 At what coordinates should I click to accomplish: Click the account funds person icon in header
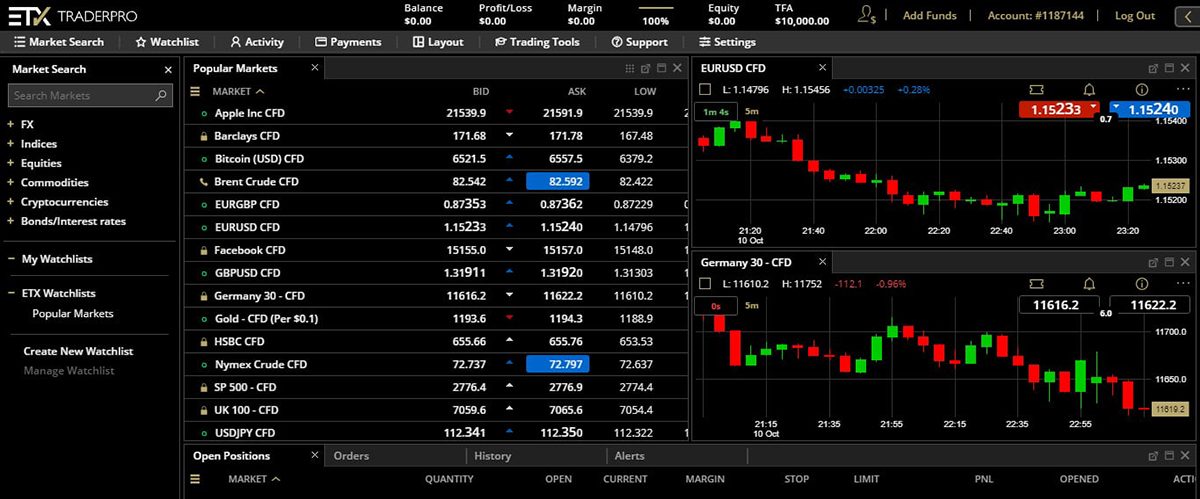coord(867,15)
